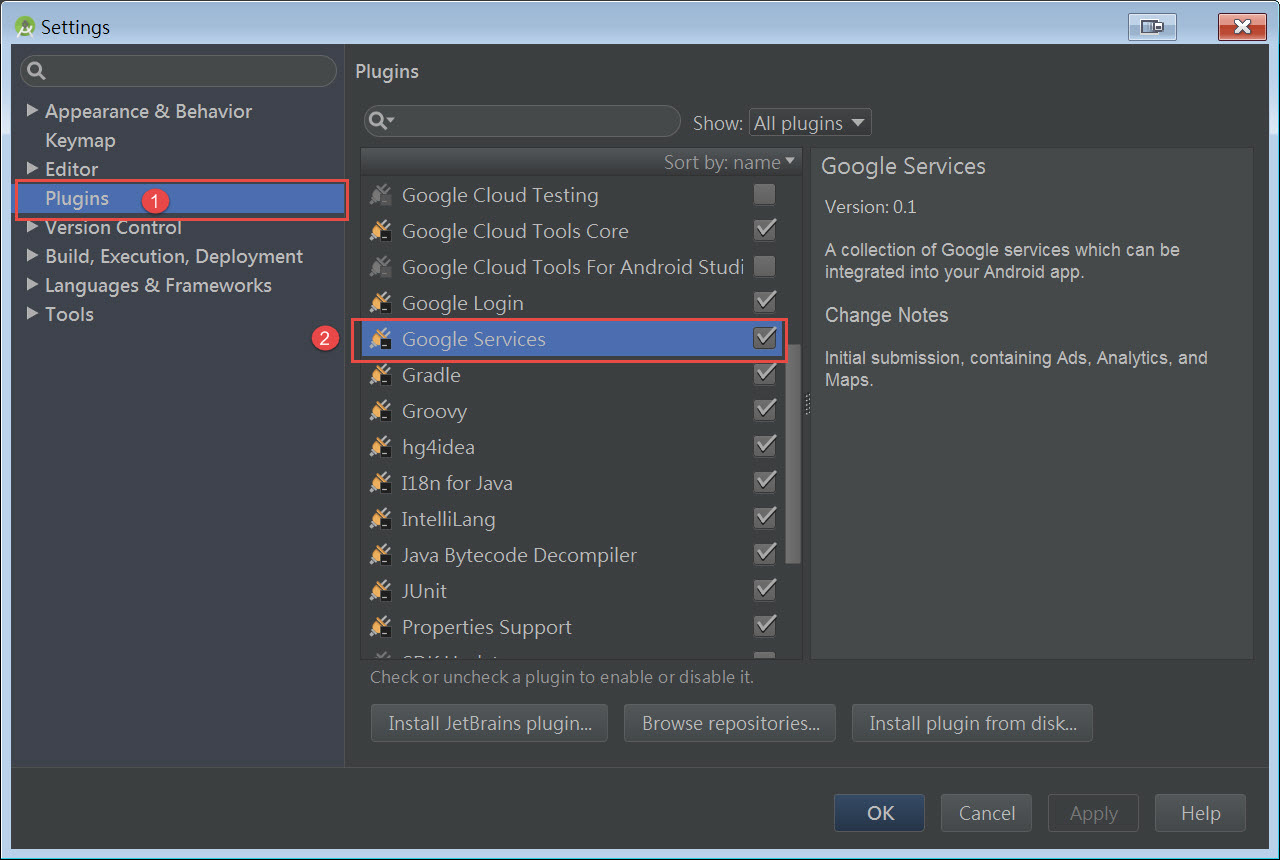Toggle the Google Services plugin checkbox
1280x860 pixels.
764,338
